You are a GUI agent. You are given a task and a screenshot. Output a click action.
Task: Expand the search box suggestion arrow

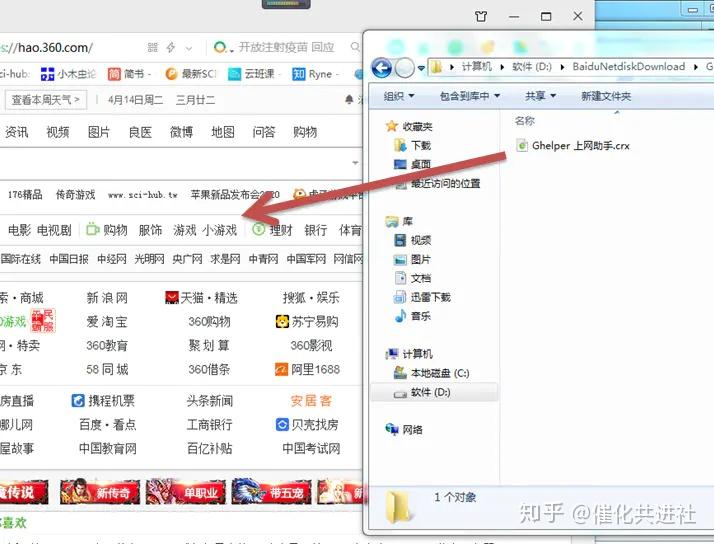355,163
